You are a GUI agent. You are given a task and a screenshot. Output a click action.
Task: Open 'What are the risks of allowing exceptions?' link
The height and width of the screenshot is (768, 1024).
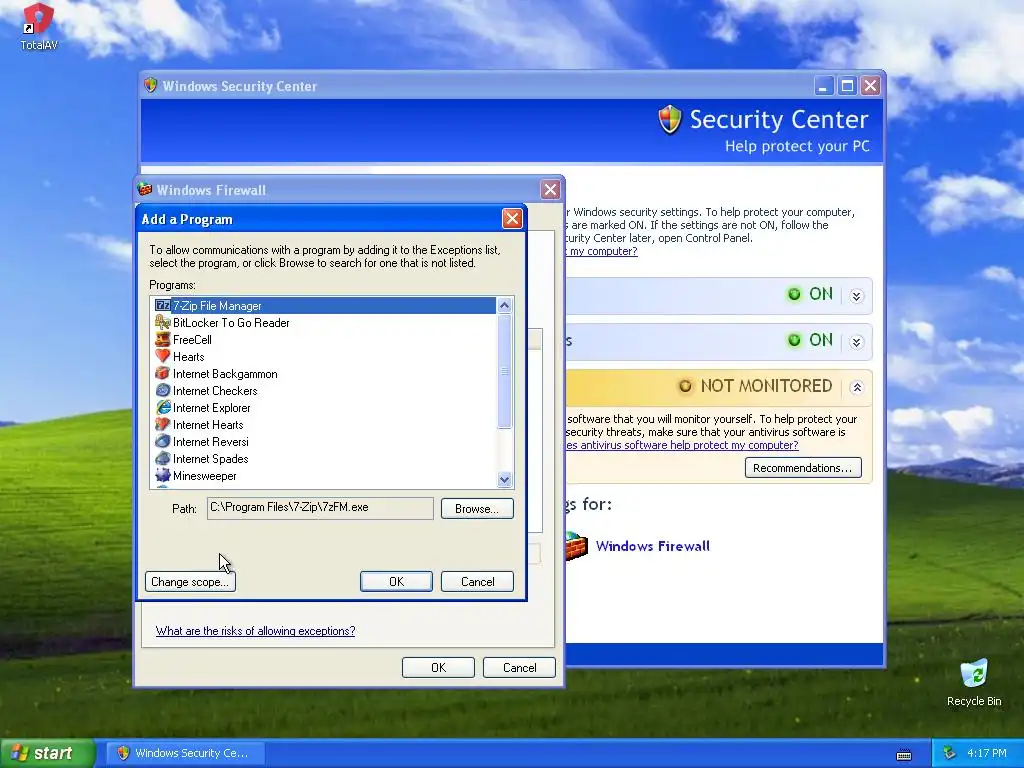coord(255,631)
